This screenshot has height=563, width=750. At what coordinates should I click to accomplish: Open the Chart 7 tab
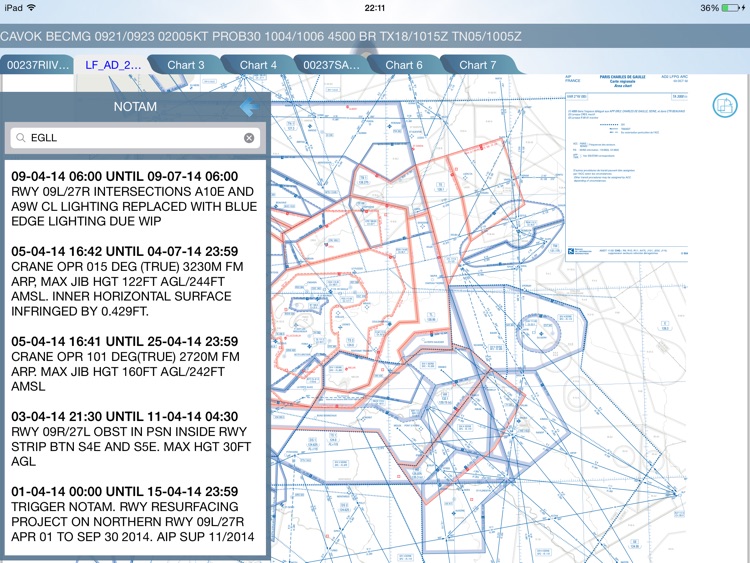477,65
